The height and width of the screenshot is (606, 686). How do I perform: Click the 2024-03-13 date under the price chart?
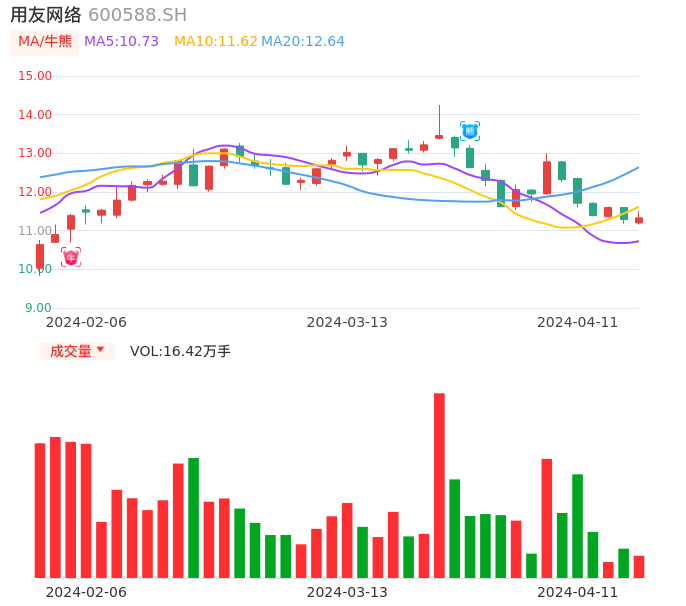coord(347,323)
